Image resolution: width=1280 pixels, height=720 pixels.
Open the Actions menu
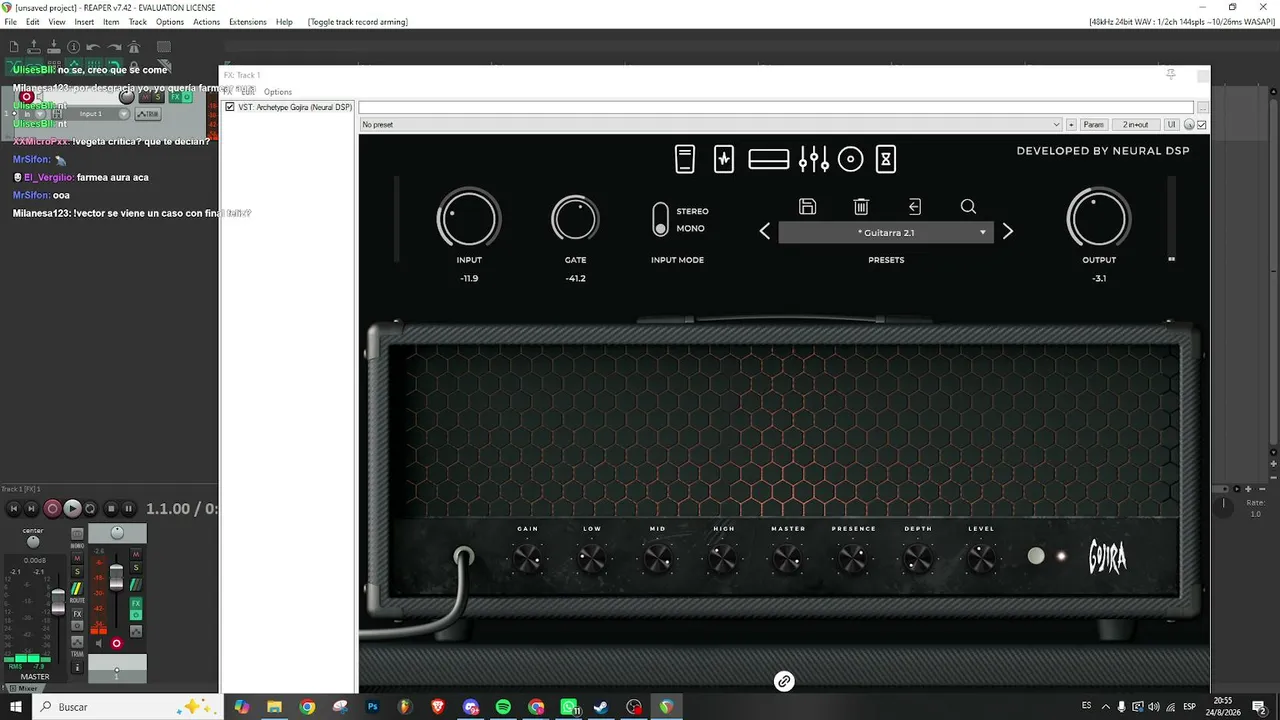pos(206,22)
